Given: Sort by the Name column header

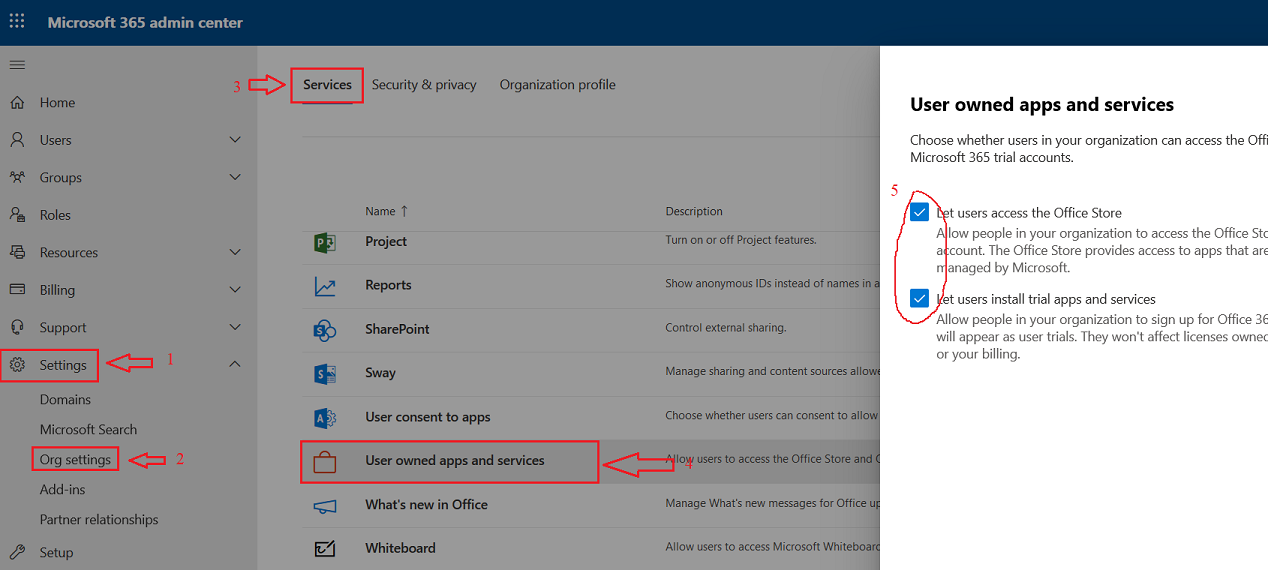Looking at the screenshot, I should point(386,211).
